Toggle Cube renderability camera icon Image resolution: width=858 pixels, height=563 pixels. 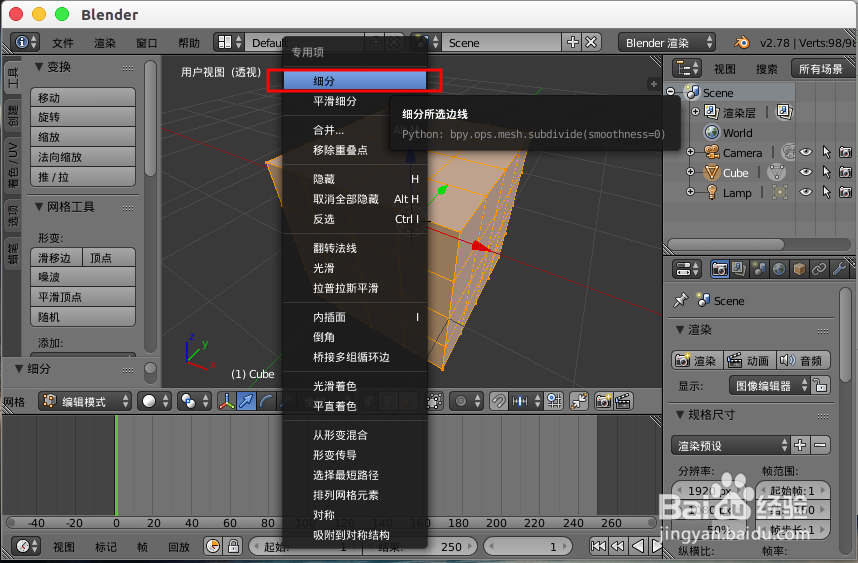pos(845,172)
